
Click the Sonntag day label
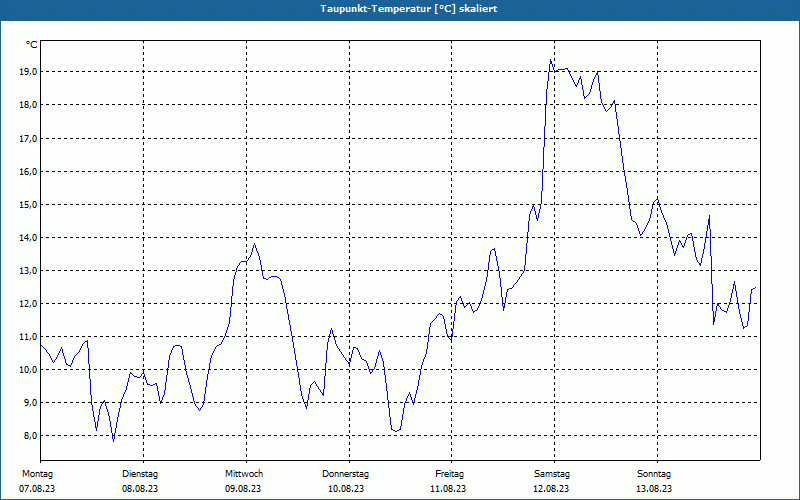(654, 474)
